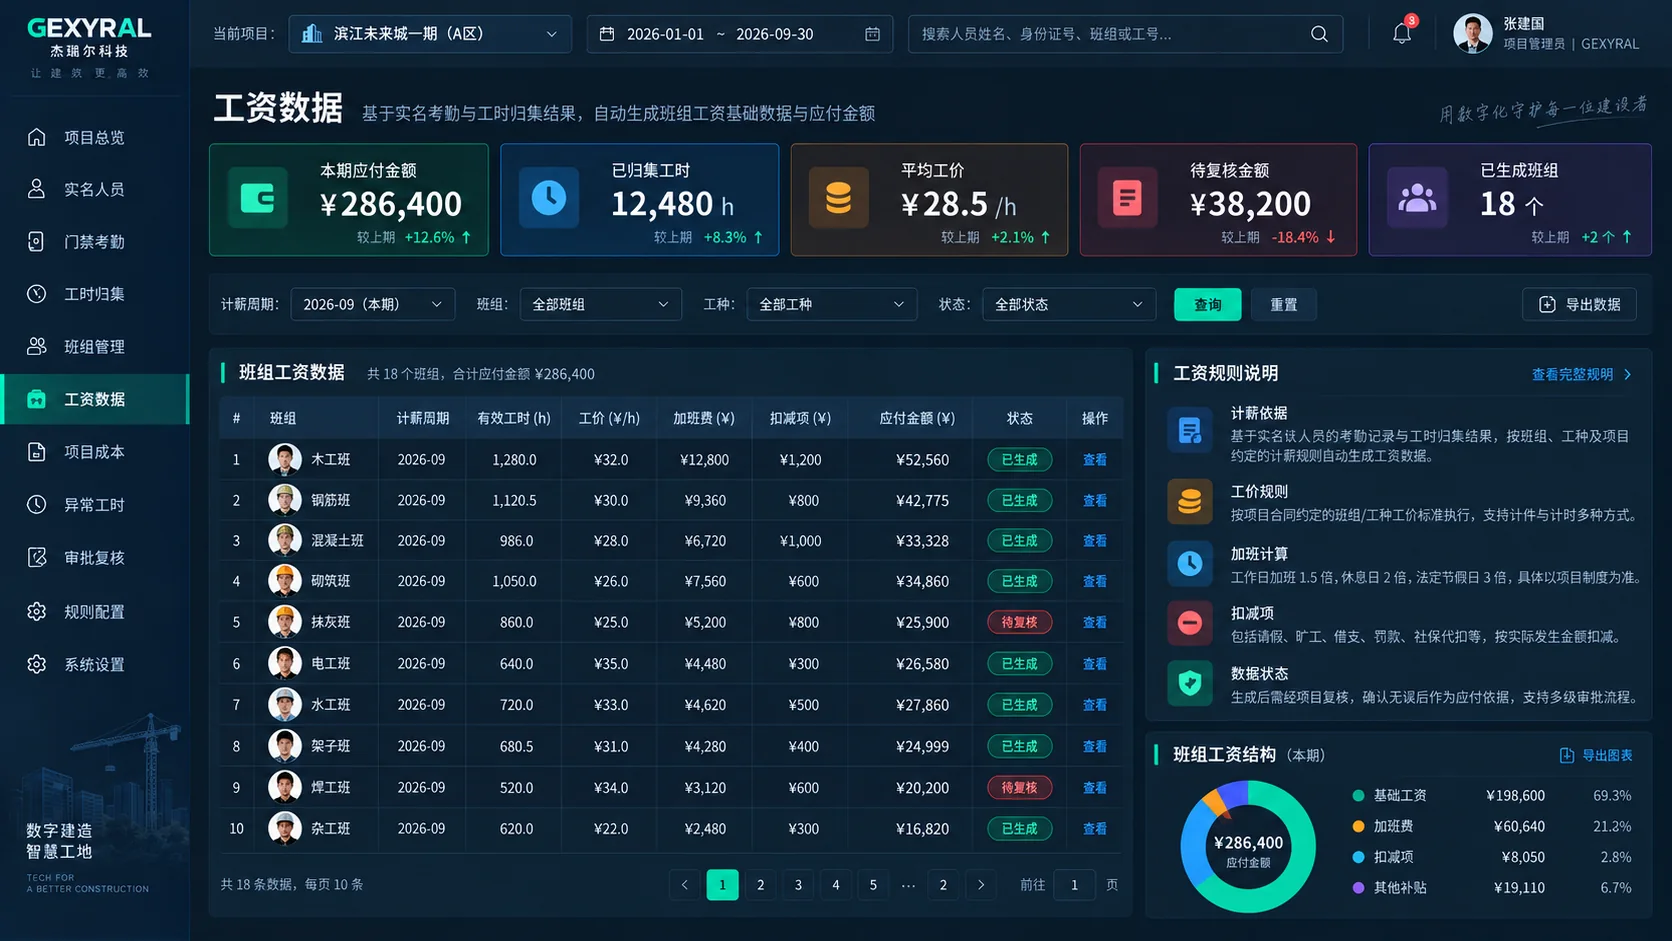Click the 工价规则 coins icon
1672x941 pixels.
coord(1189,501)
